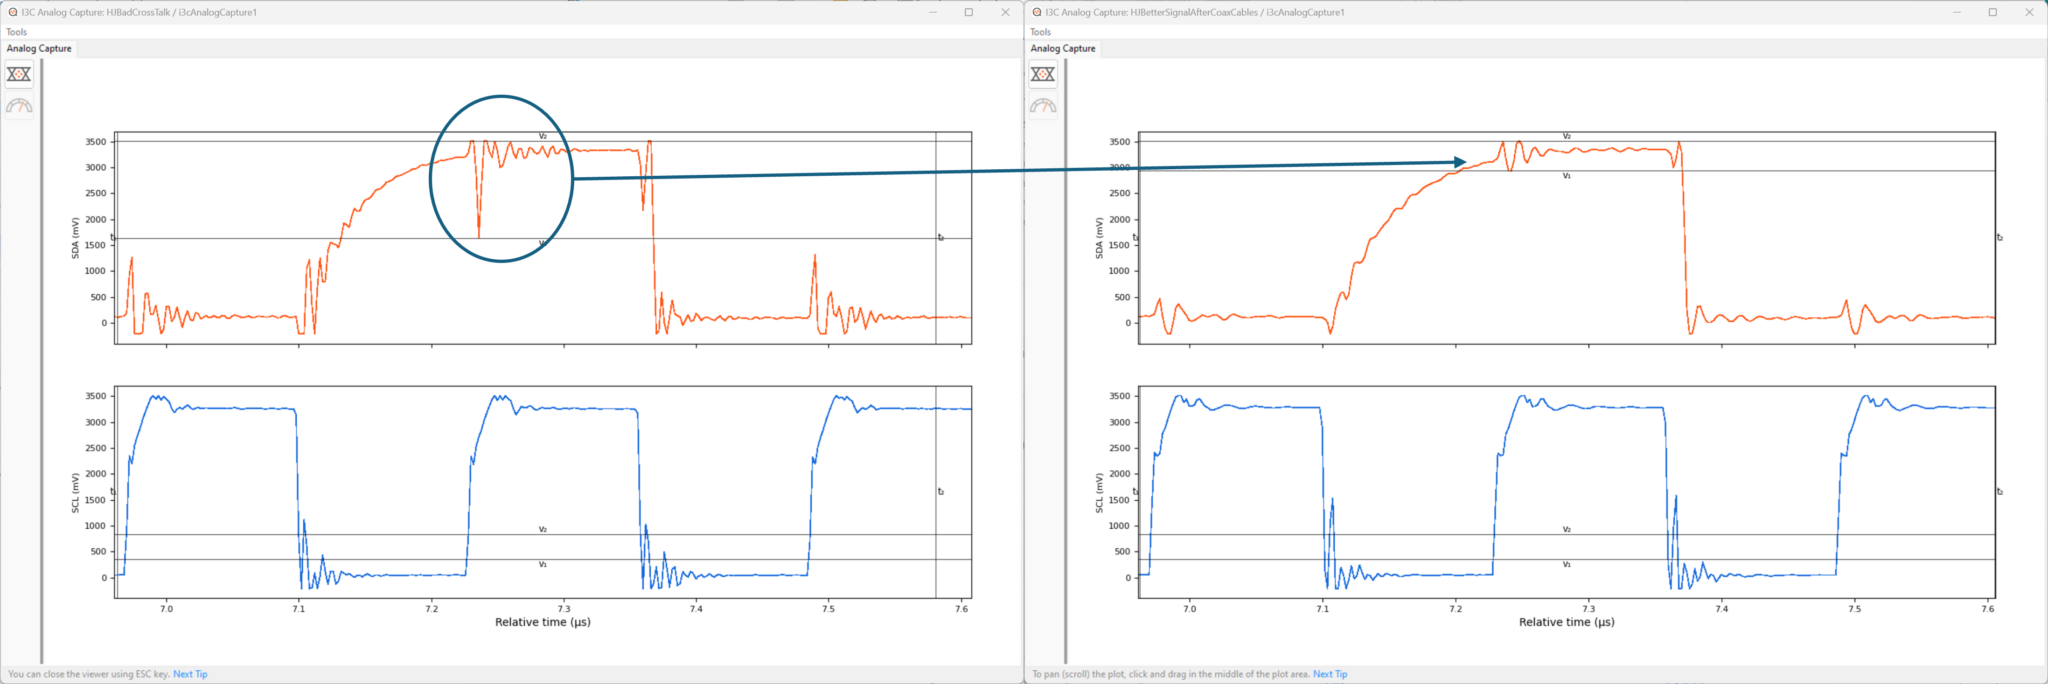Image resolution: width=2048 pixels, height=684 pixels.
Task: Click eye diagram icon in HJBadCrossTalk window
Action: tap(19, 74)
